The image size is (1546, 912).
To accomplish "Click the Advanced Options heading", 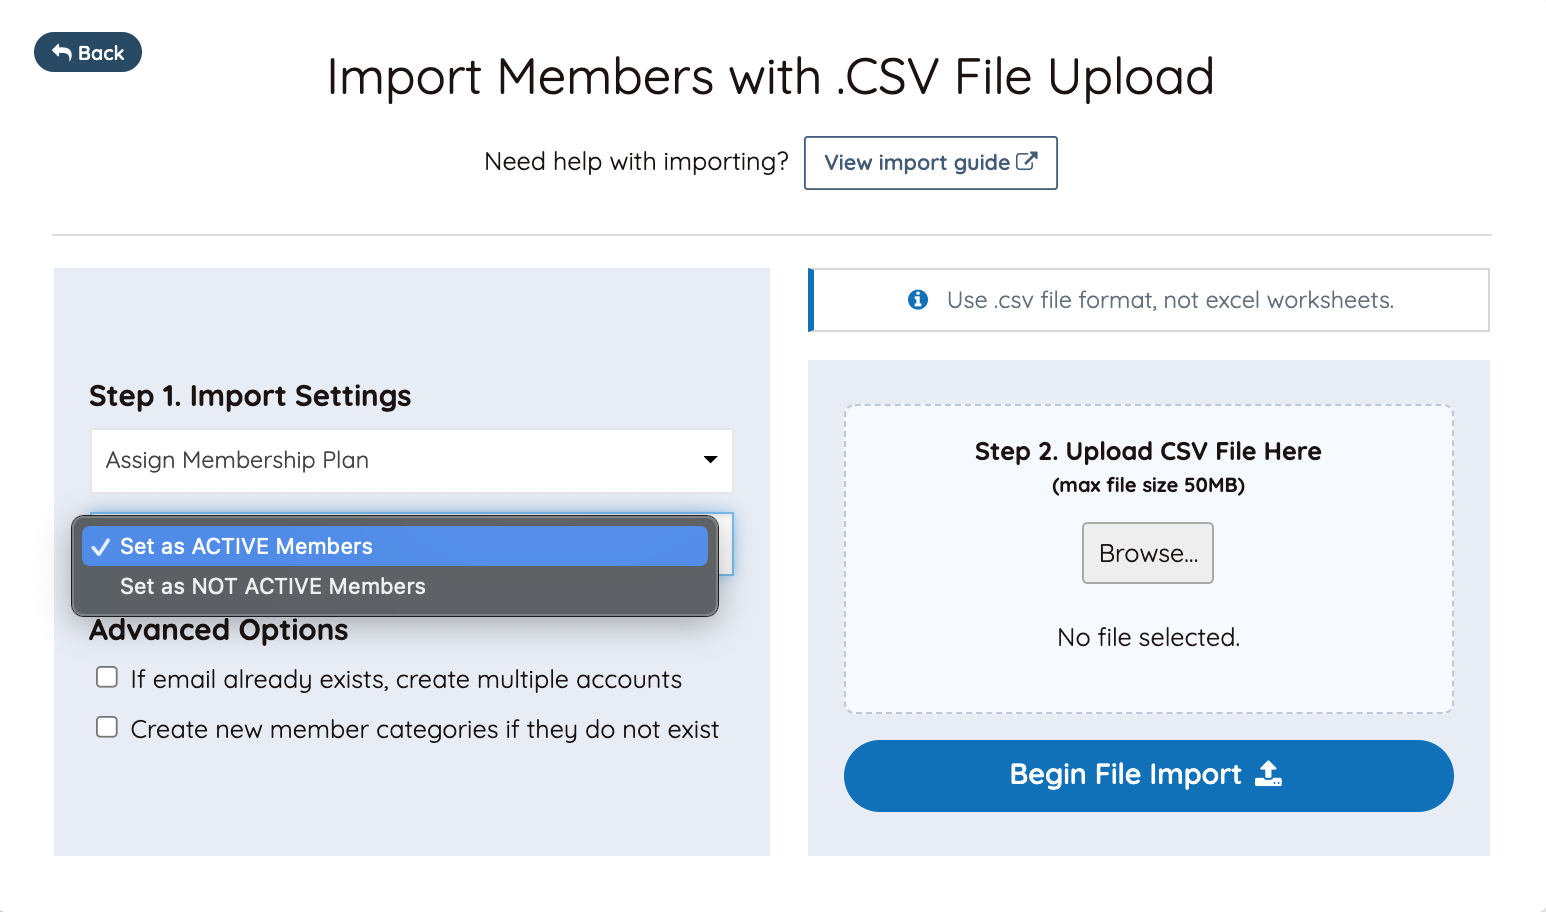I will [218, 630].
